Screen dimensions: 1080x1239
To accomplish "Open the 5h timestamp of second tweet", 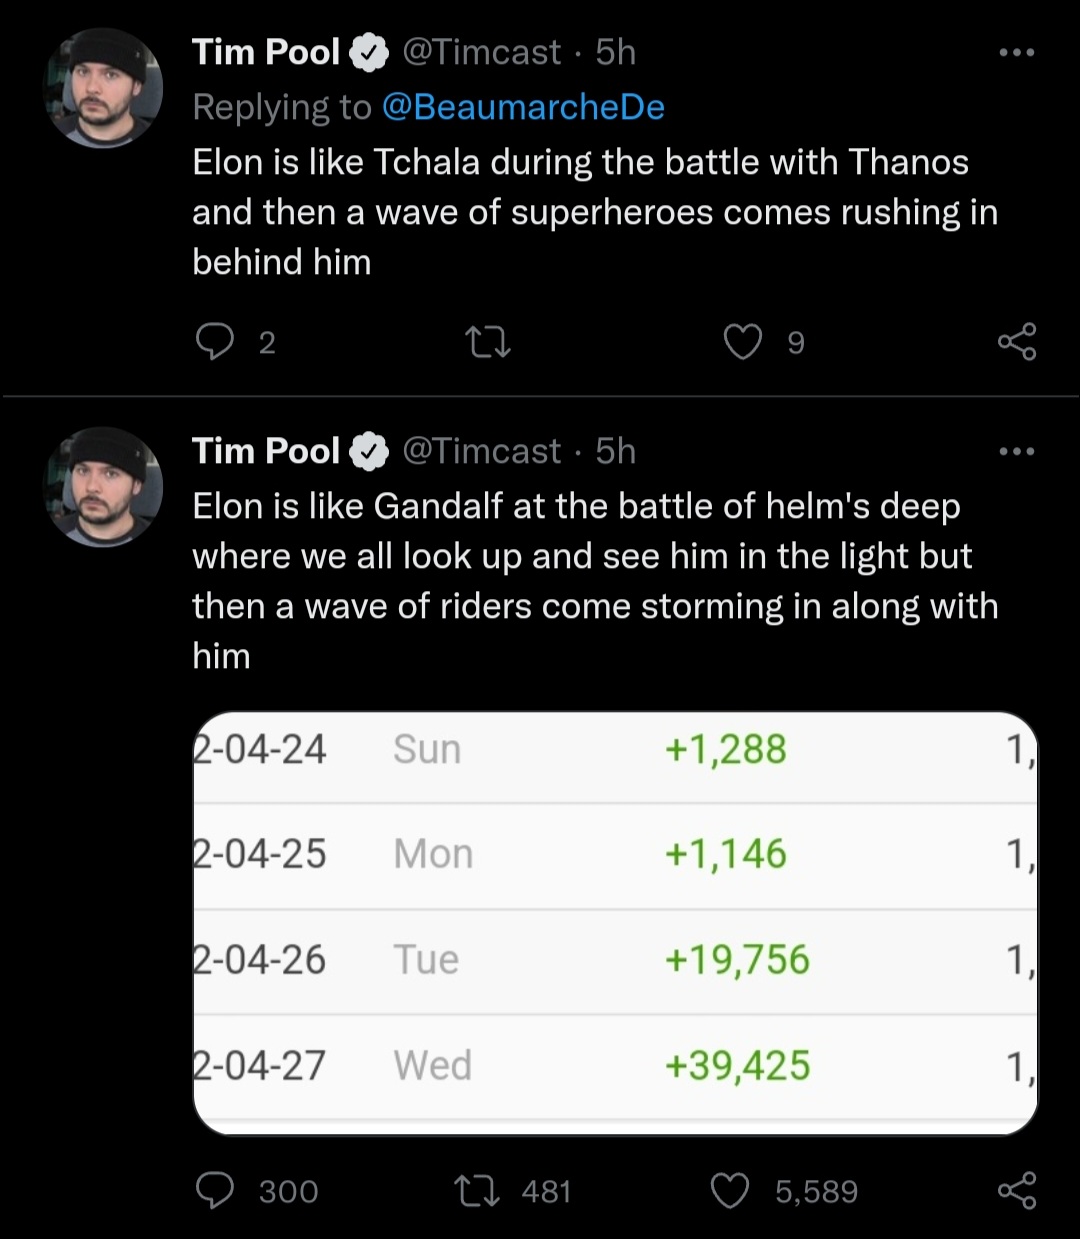I will point(615,451).
